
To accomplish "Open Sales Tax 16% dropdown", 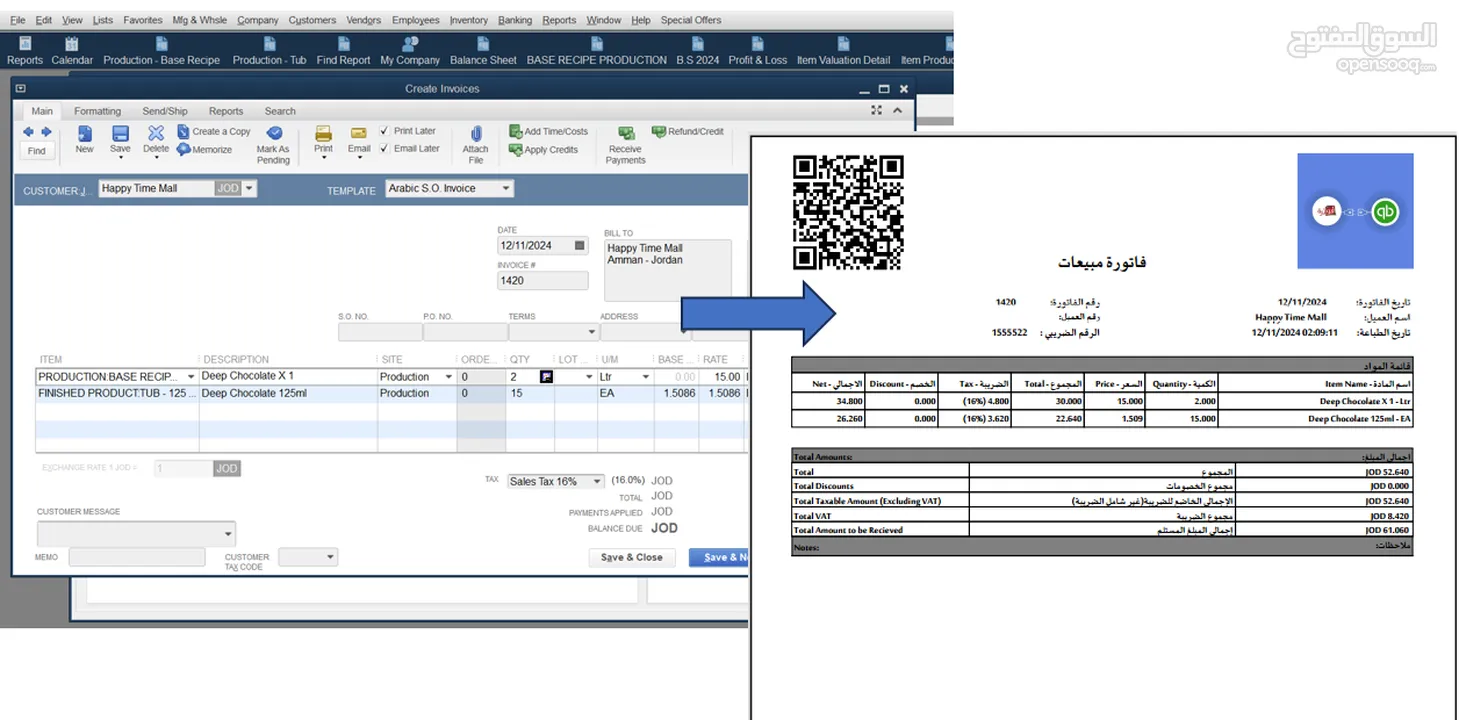I will pos(596,481).
